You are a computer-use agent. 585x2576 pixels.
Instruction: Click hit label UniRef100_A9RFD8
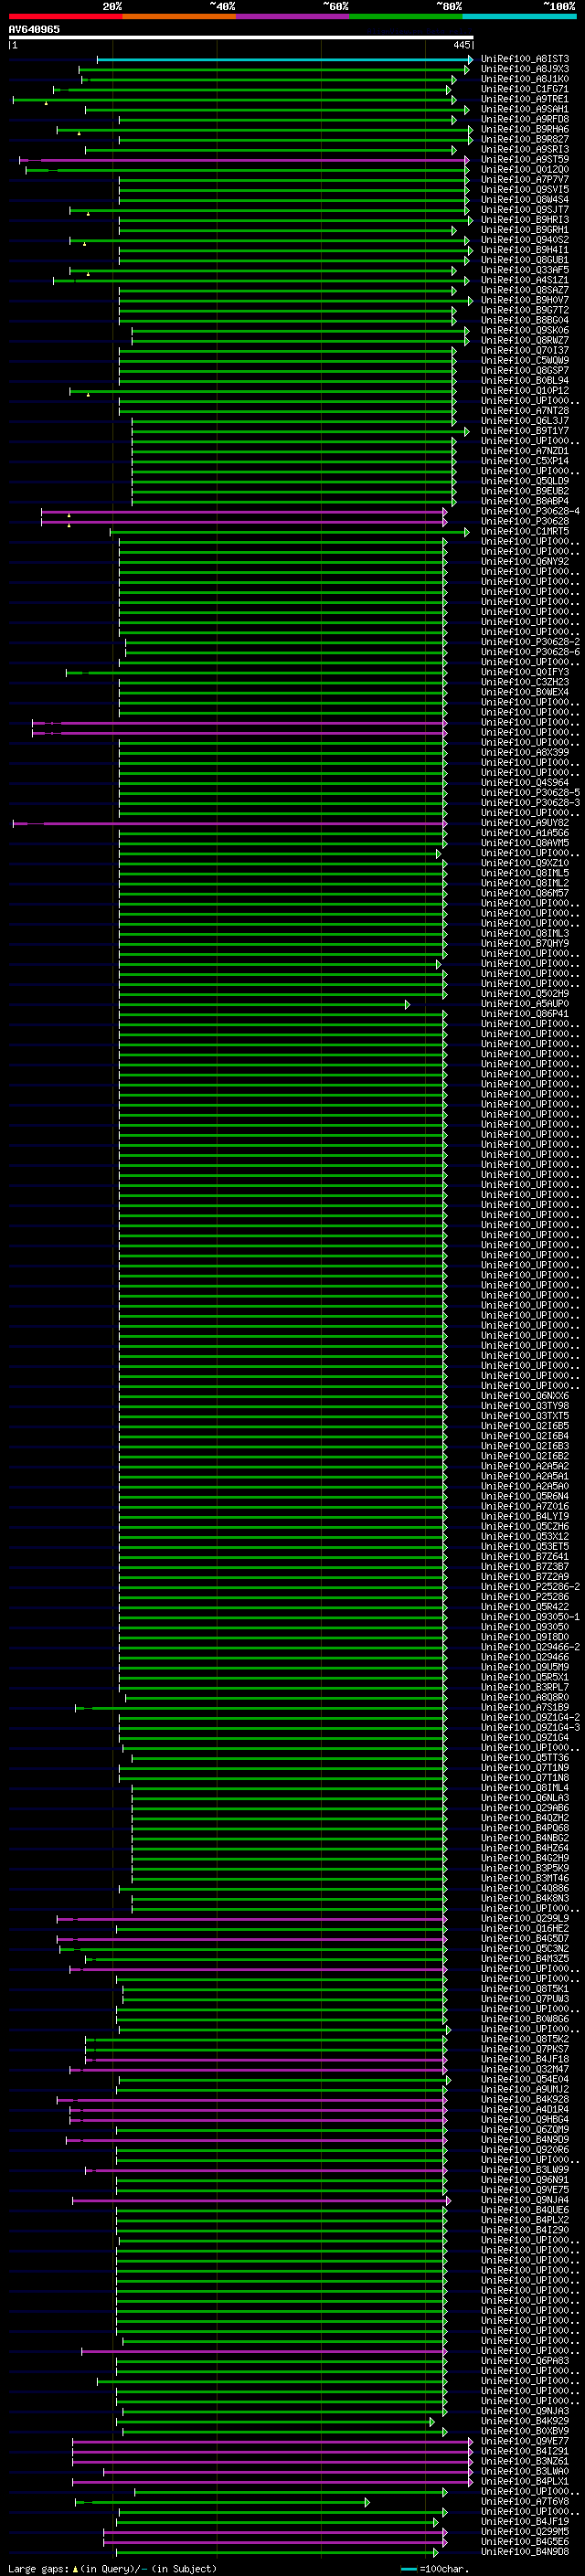tap(525, 119)
